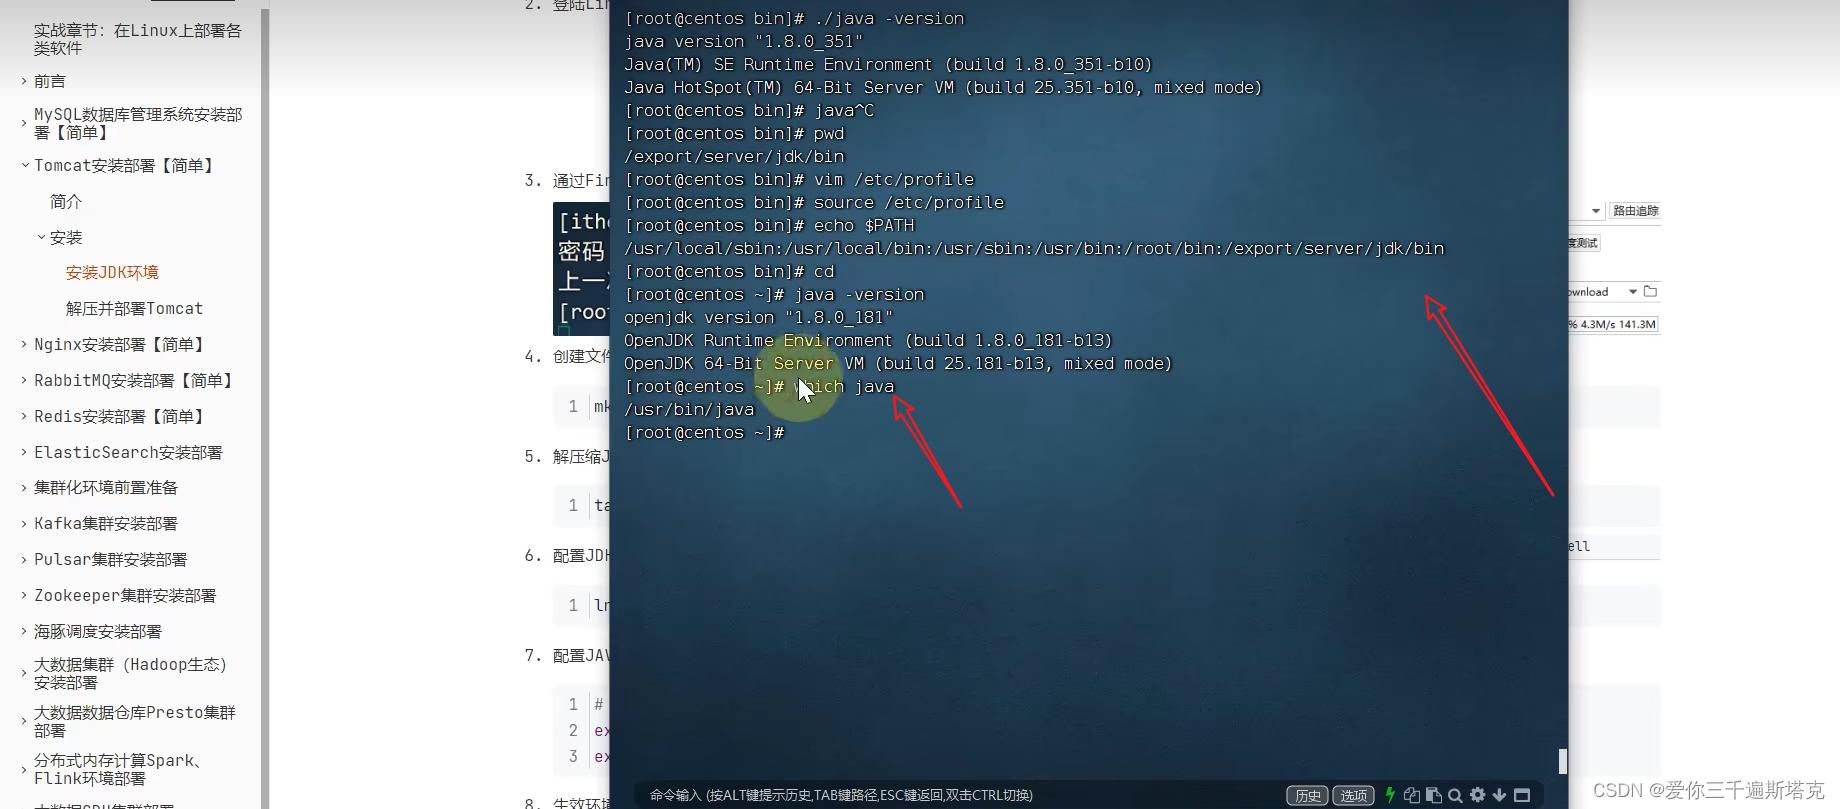This screenshot has height=809, width=1840.
Task: Open the Pulsar集群安装部署 outline entry
Action: tap(110, 560)
